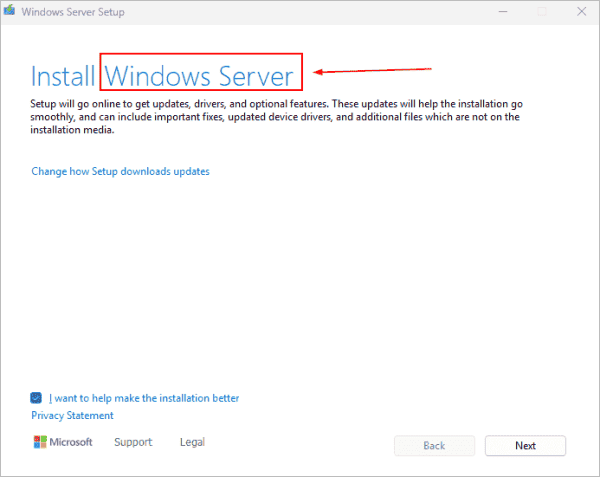600x477 pixels.
Task: Click the 'Setup will go online' description paragraph
Action: pos(276,117)
